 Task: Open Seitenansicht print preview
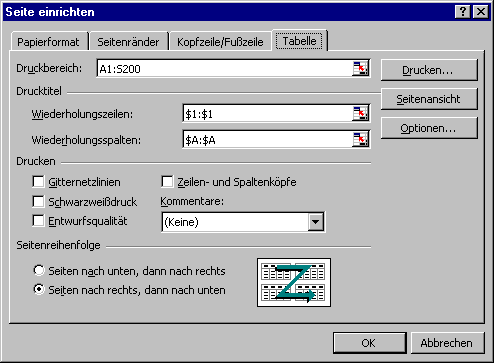coord(429,99)
